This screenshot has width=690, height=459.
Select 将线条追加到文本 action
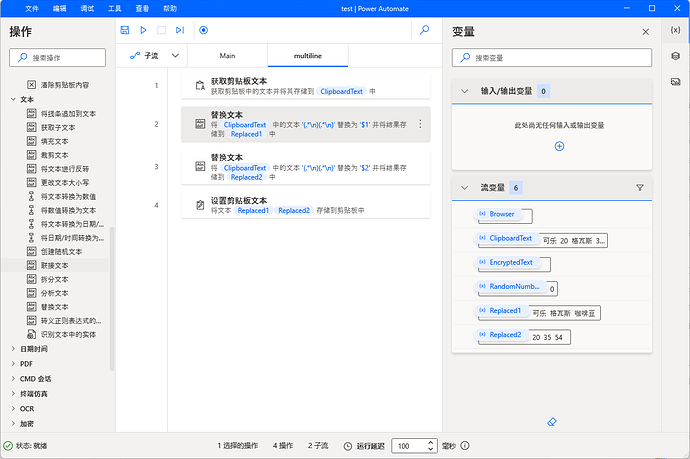coord(62,114)
